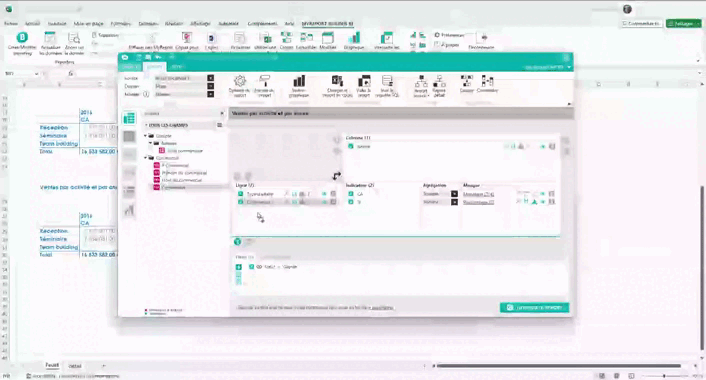This screenshot has width=706, height=380.
Task: Click the Graphique icon in Excel ribbon
Action: coord(355,37)
